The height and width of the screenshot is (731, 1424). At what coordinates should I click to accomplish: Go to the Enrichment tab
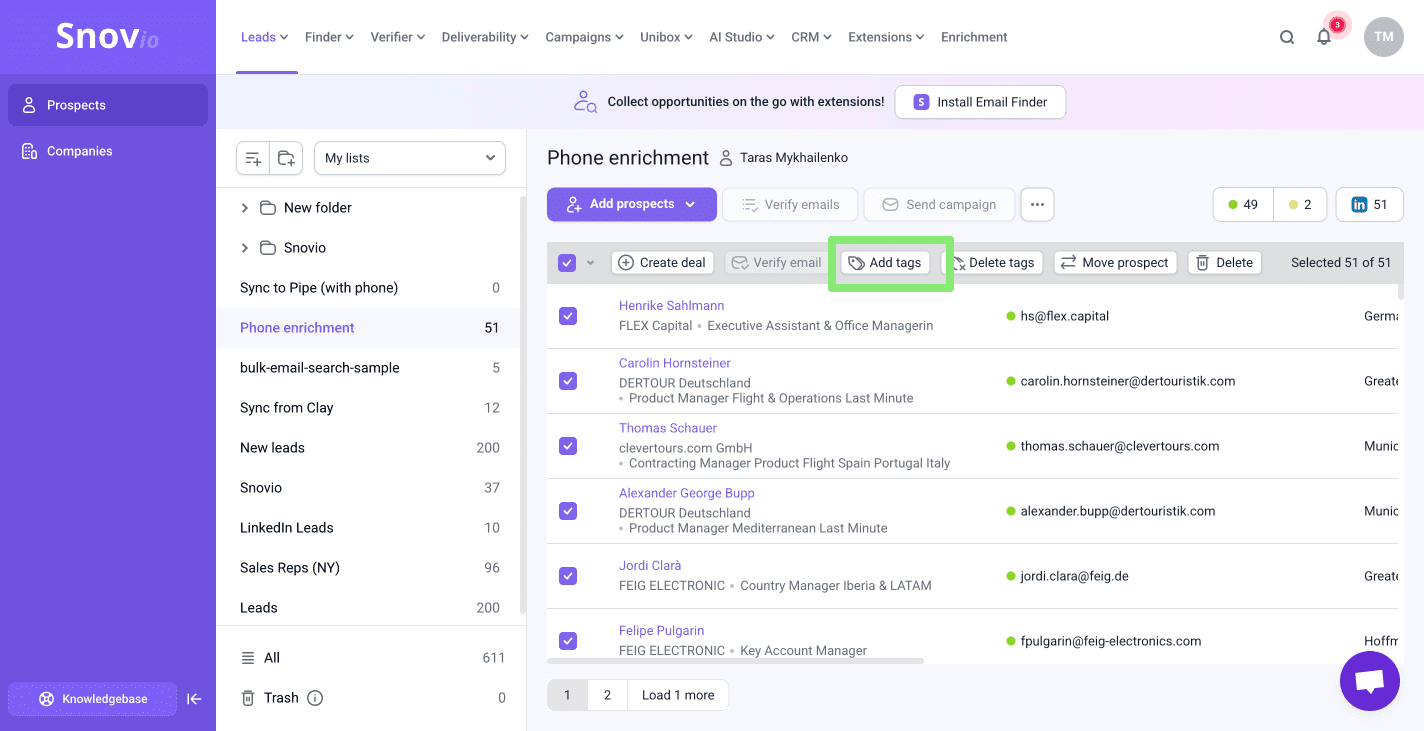pos(973,37)
